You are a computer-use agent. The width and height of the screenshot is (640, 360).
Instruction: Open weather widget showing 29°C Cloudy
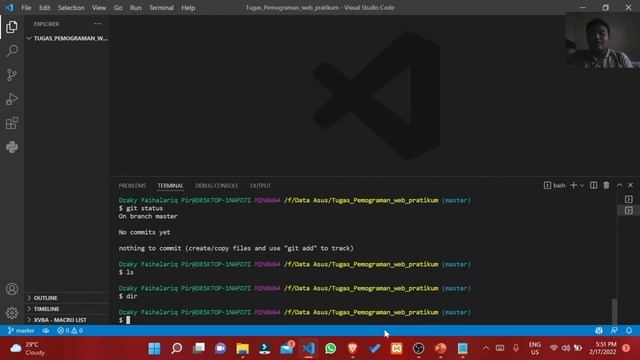[x=28, y=349]
